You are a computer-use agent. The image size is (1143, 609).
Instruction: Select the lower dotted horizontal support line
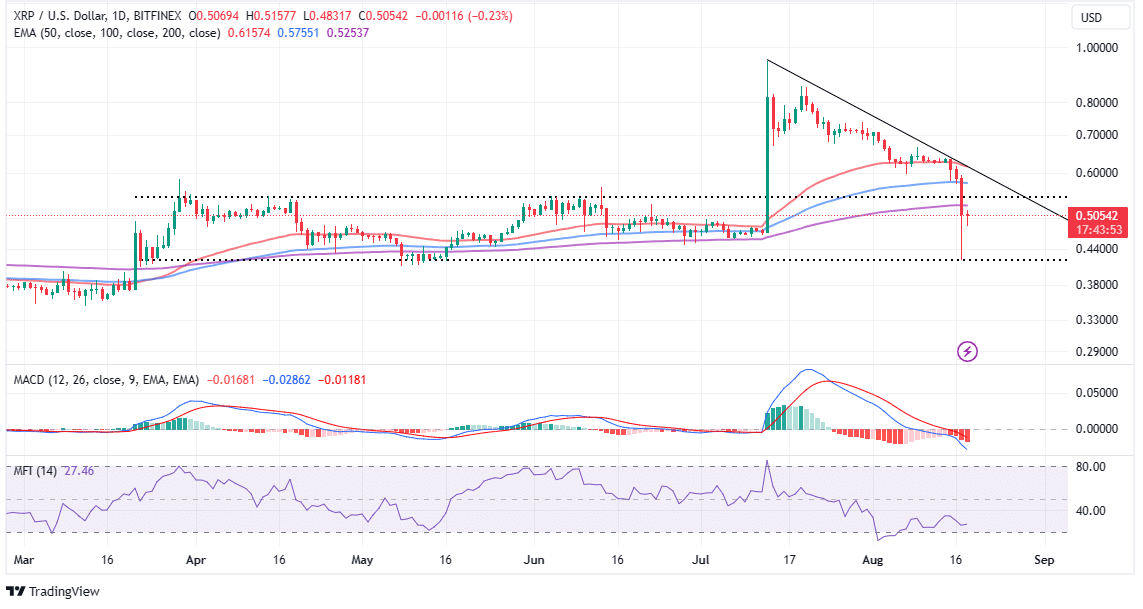coord(600,260)
